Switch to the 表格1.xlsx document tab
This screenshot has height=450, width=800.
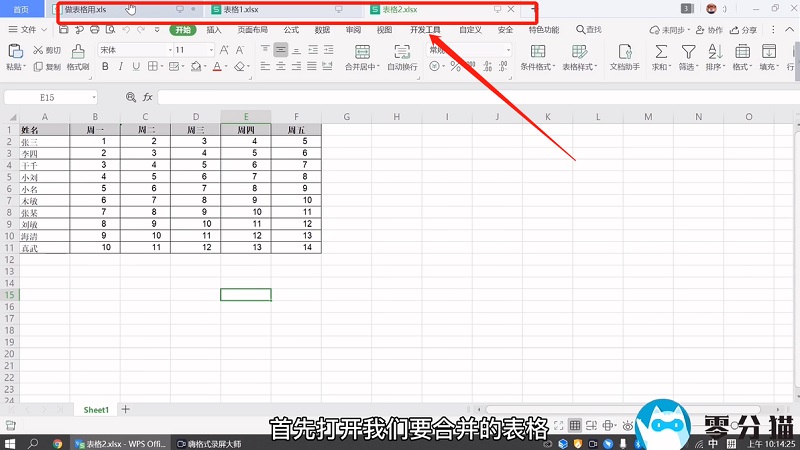click(x=240, y=9)
